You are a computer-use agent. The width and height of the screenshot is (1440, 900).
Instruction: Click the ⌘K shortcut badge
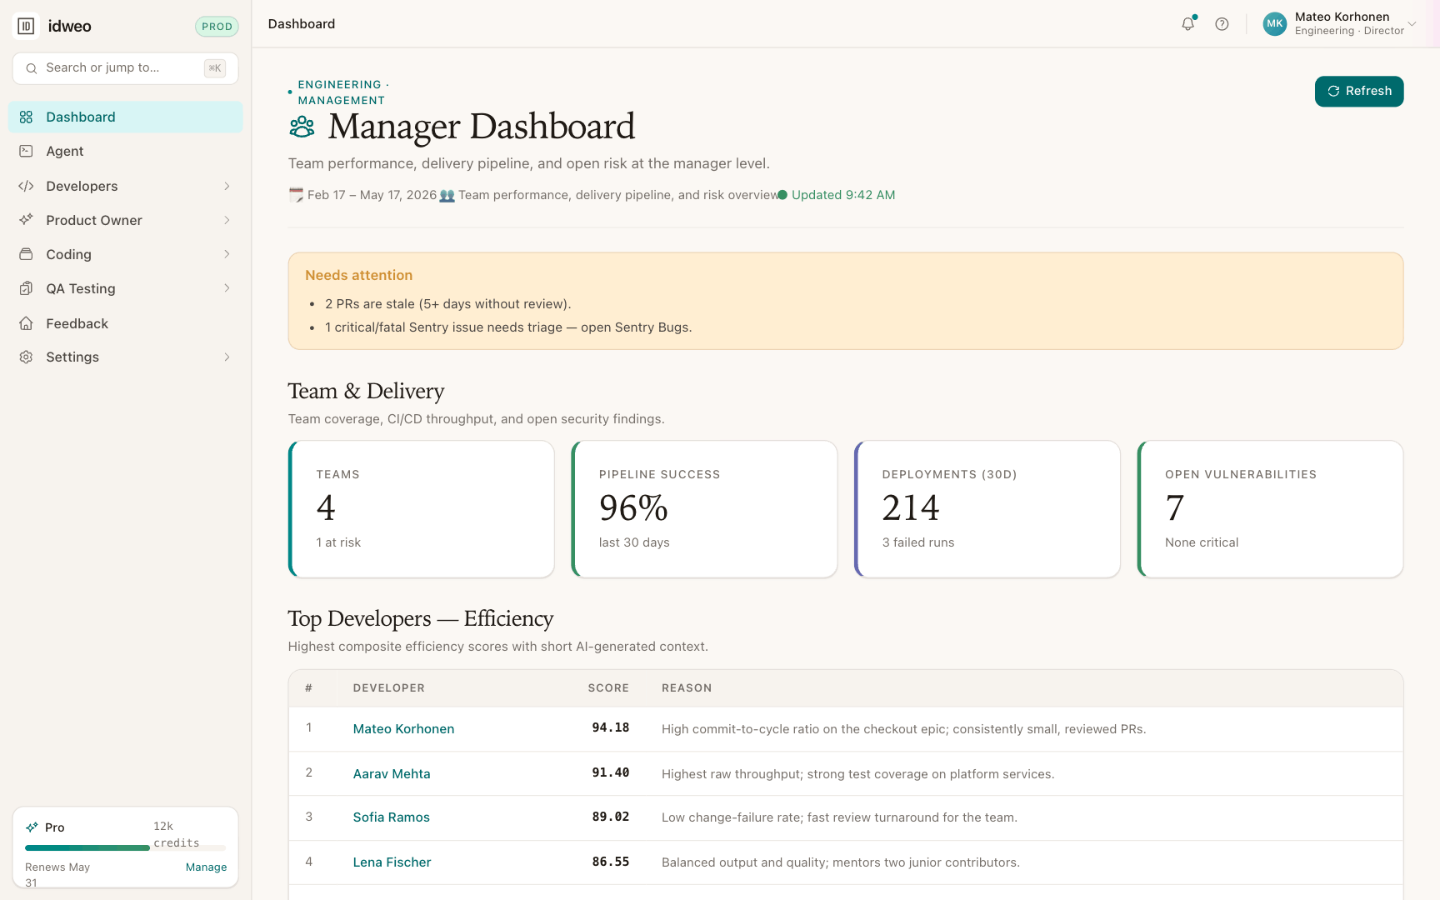(215, 68)
